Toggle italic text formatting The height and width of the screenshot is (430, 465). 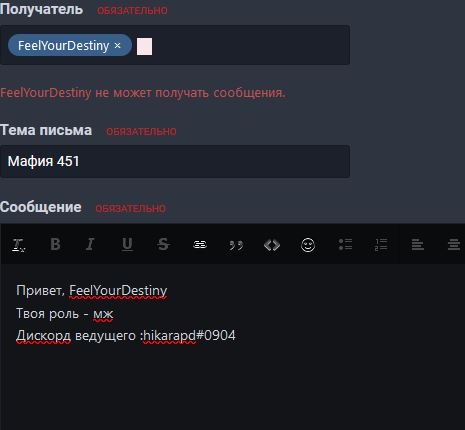tap(90, 244)
